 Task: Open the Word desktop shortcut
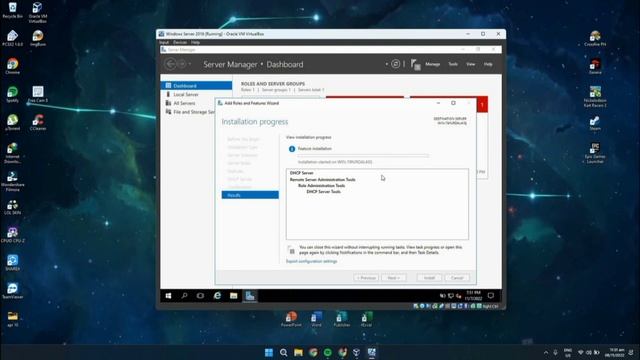[x=316, y=319]
